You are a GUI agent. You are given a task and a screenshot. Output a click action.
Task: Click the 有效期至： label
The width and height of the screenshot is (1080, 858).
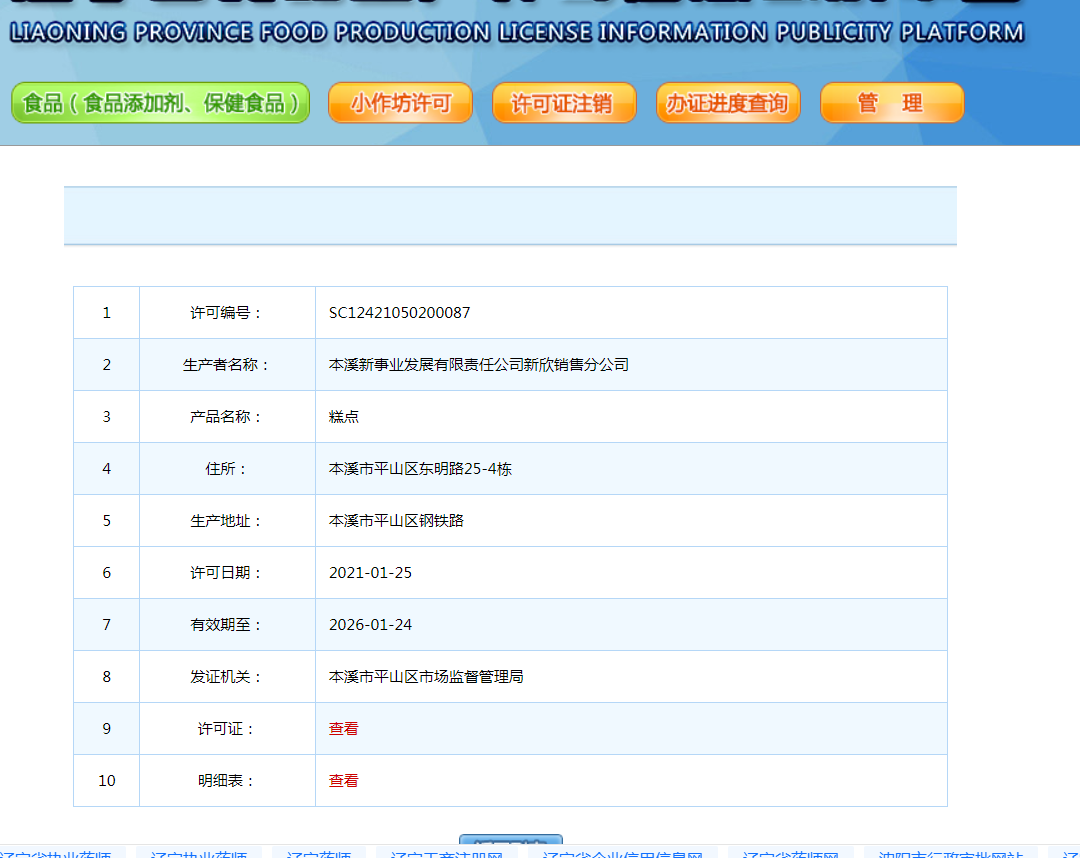tap(227, 625)
